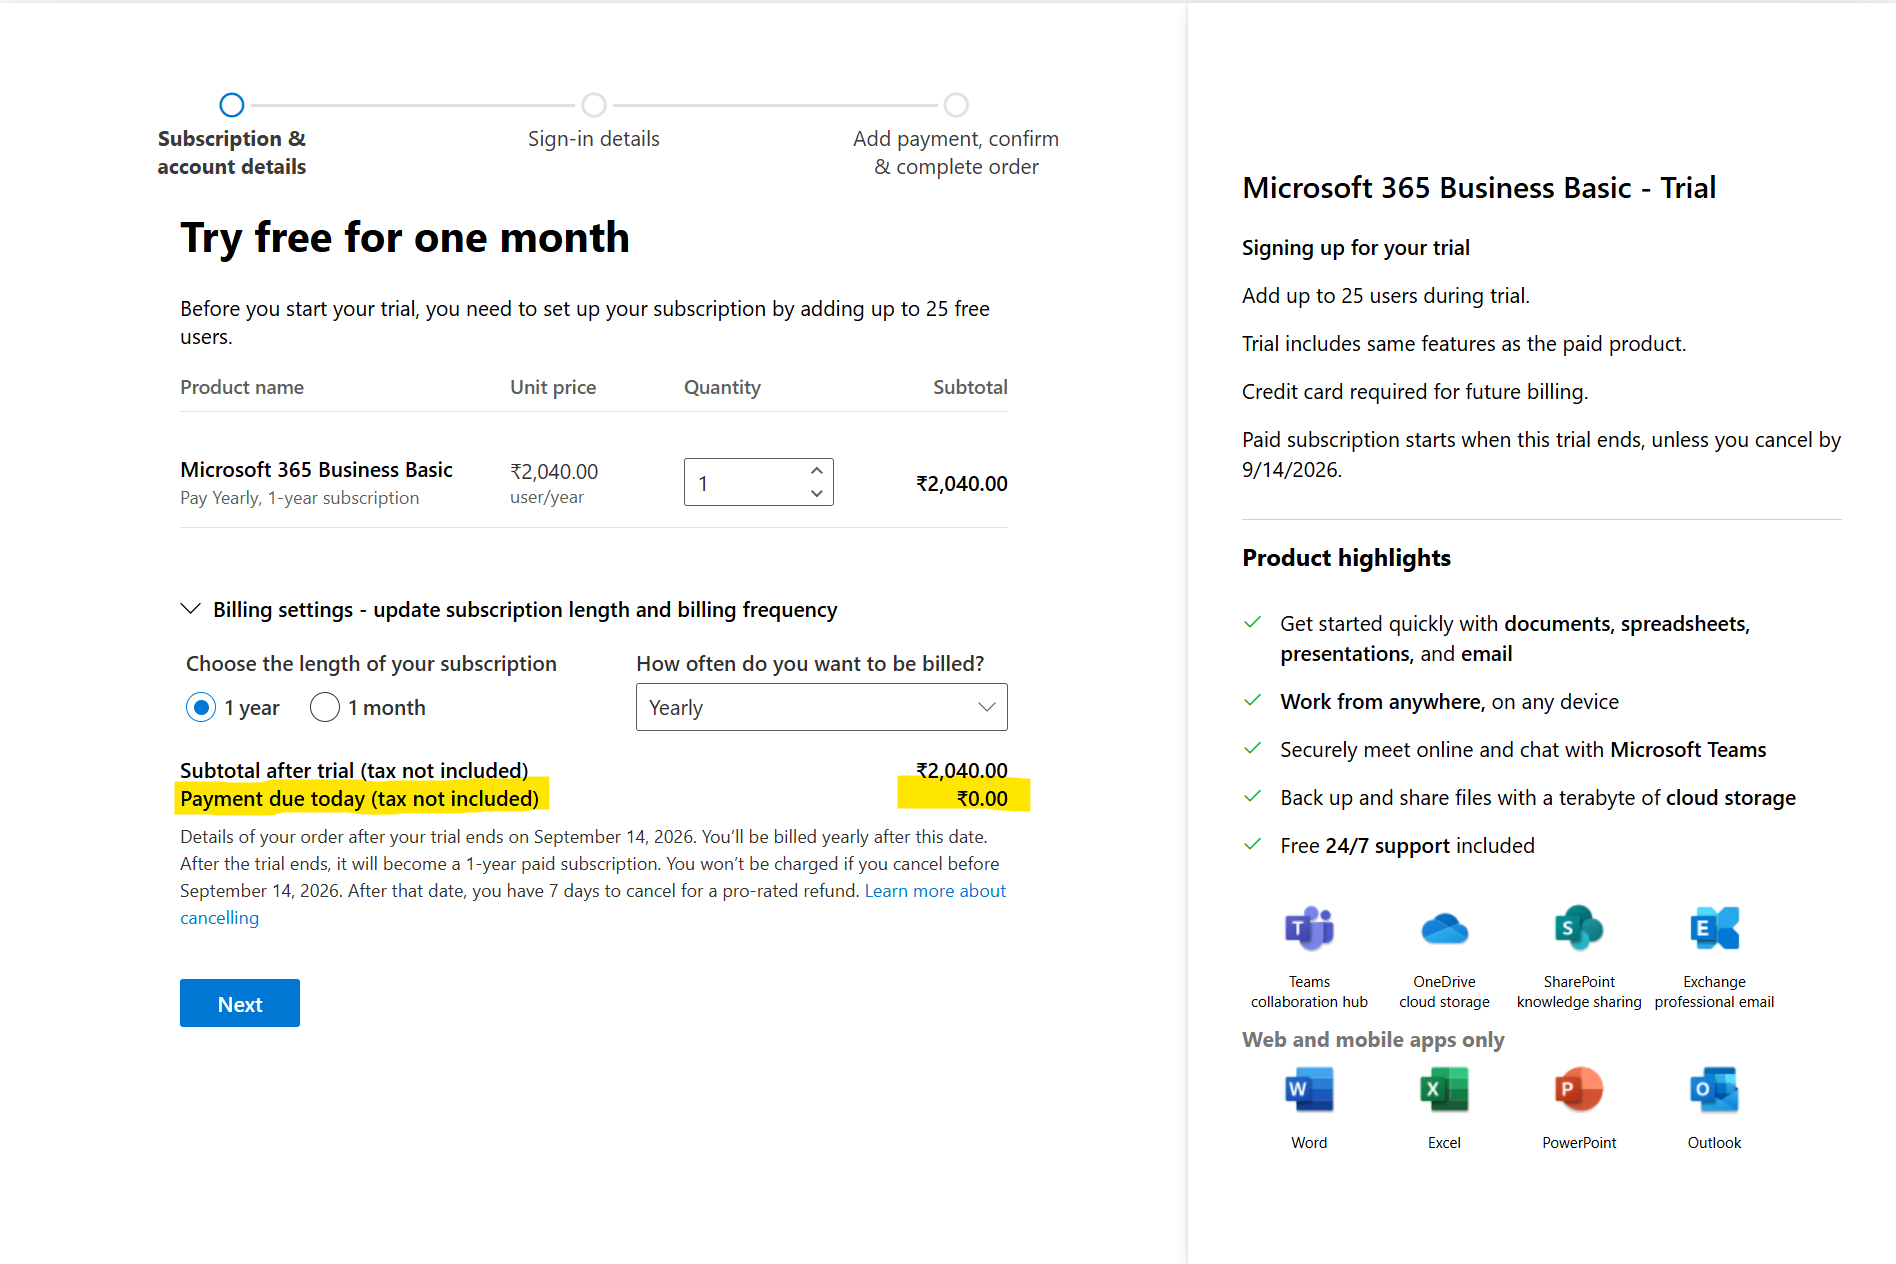Viewport: 1896px width, 1264px height.
Task: Click the Try free for one month heading
Action: pos(405,238)
